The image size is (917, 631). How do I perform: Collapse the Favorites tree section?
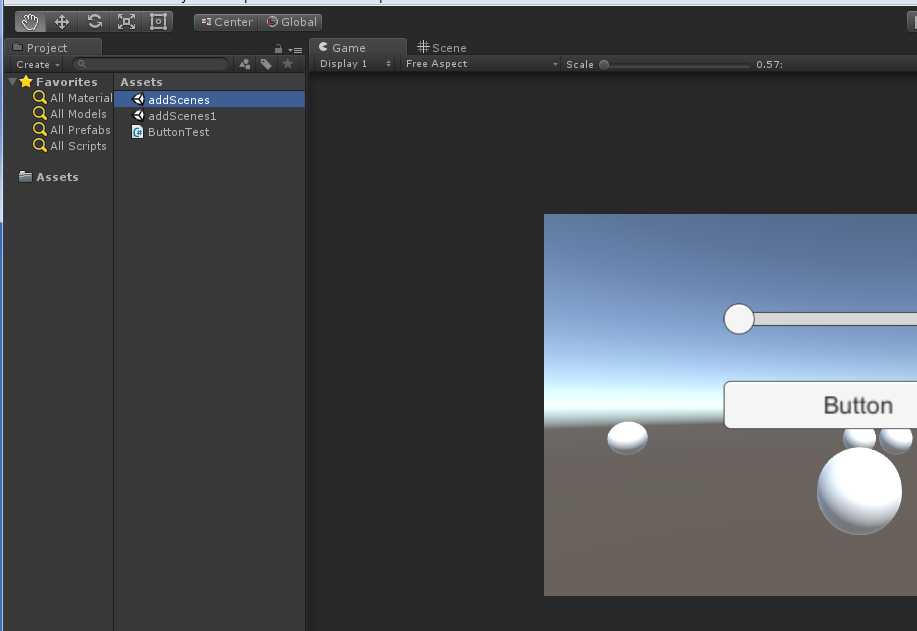click(12, 82)
